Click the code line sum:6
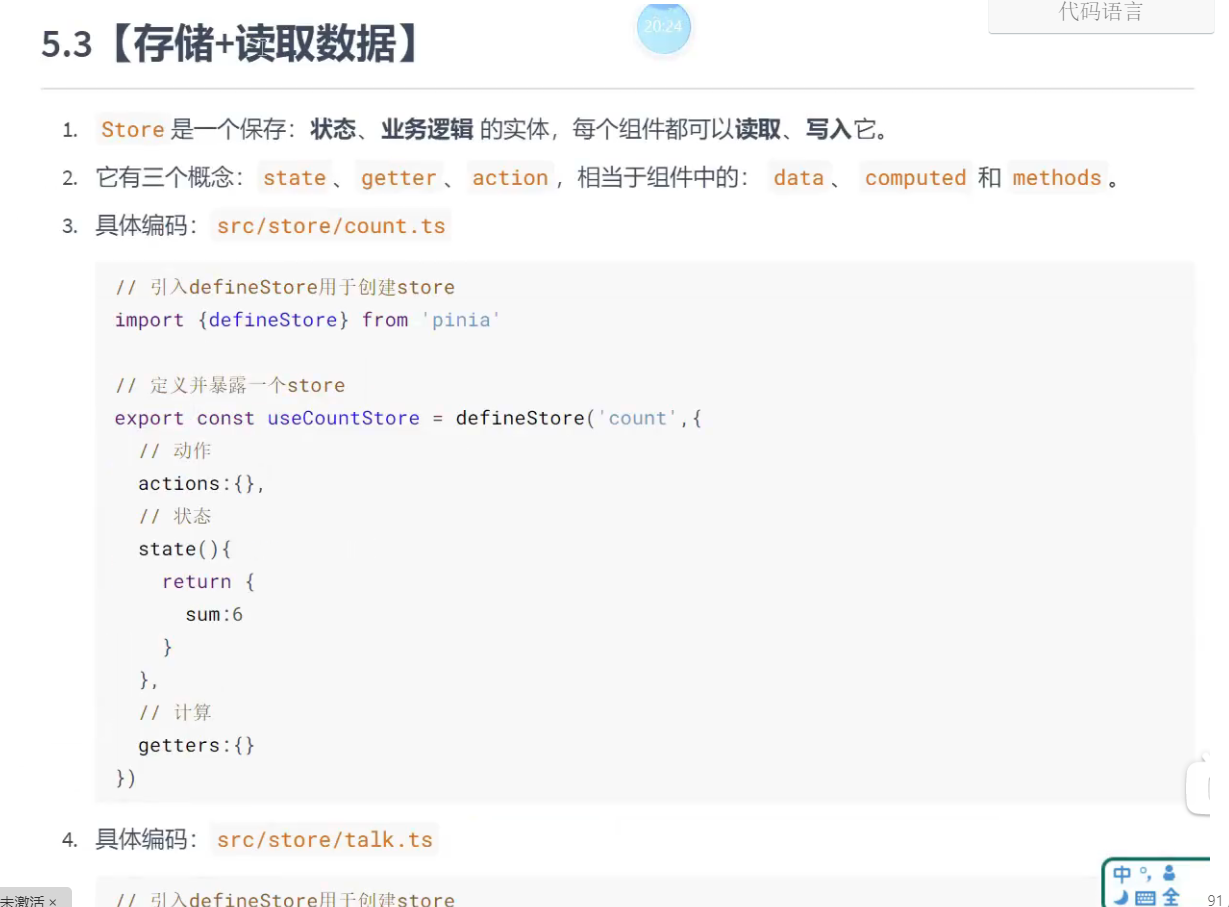1229x907 pixels. [214, 614]
